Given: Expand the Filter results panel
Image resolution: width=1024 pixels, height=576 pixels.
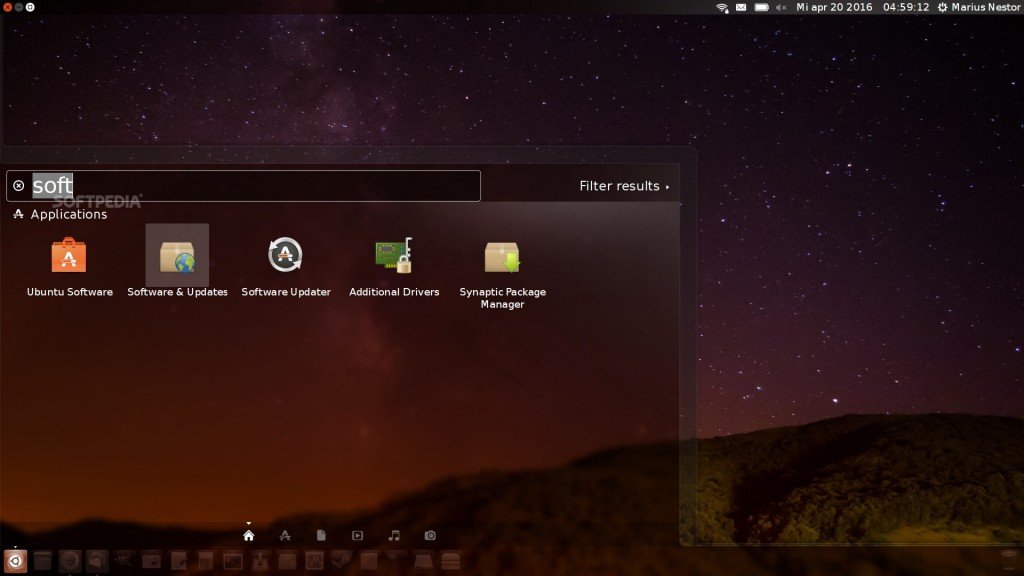Looking at the screenshot, I should coord(624,186).
